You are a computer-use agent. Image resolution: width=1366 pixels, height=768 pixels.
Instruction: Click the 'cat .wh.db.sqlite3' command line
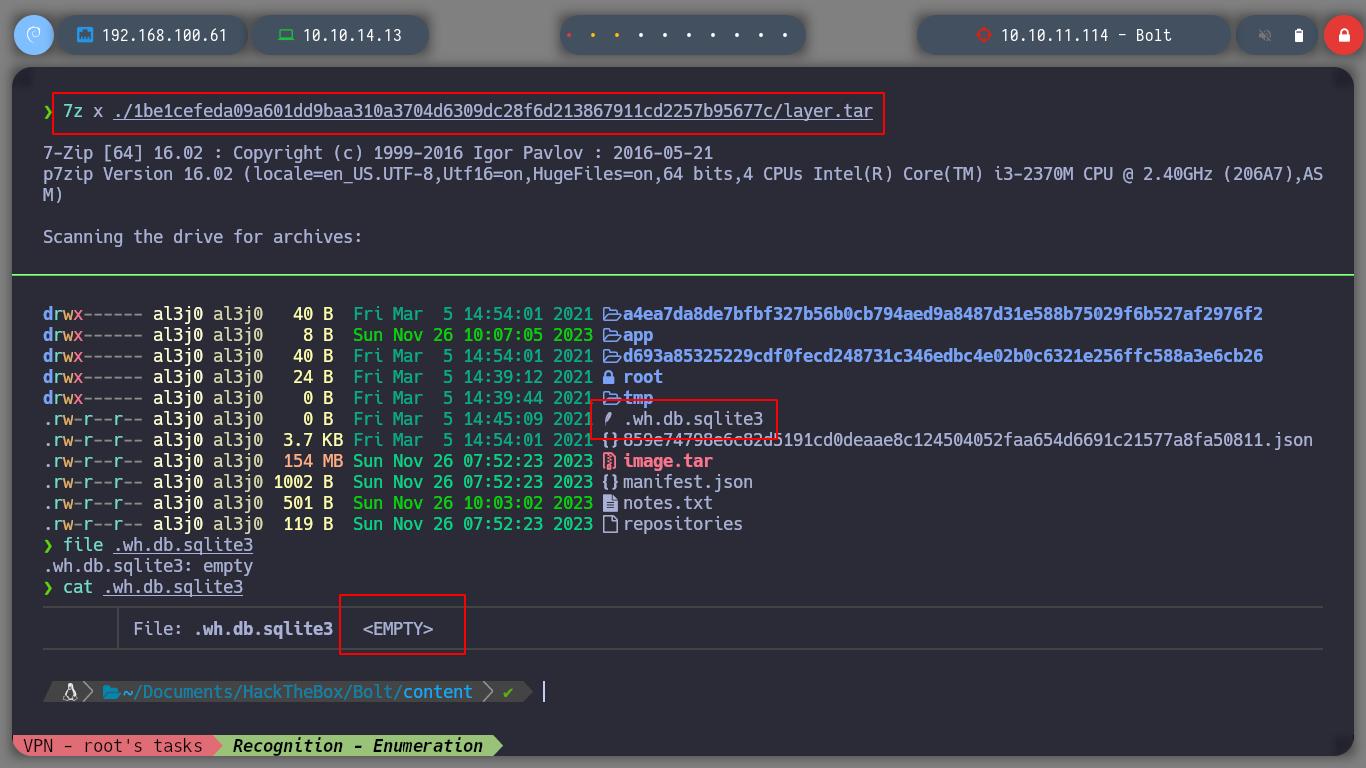point(153,587)
